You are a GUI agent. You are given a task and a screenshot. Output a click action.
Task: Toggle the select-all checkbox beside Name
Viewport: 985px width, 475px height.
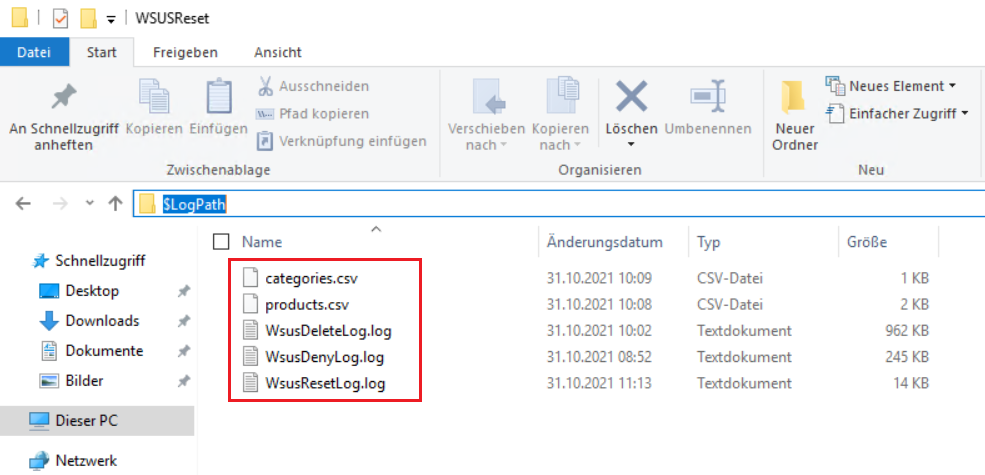[221, 242]
